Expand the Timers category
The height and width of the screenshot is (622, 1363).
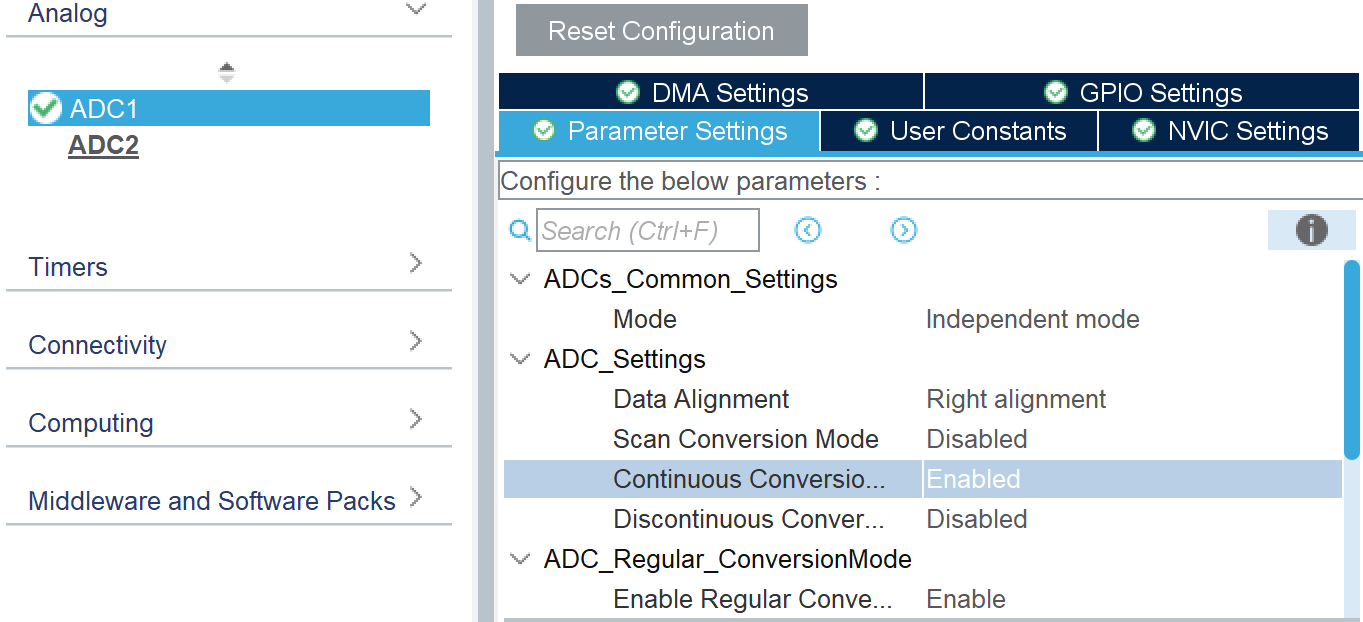(416, 264)
